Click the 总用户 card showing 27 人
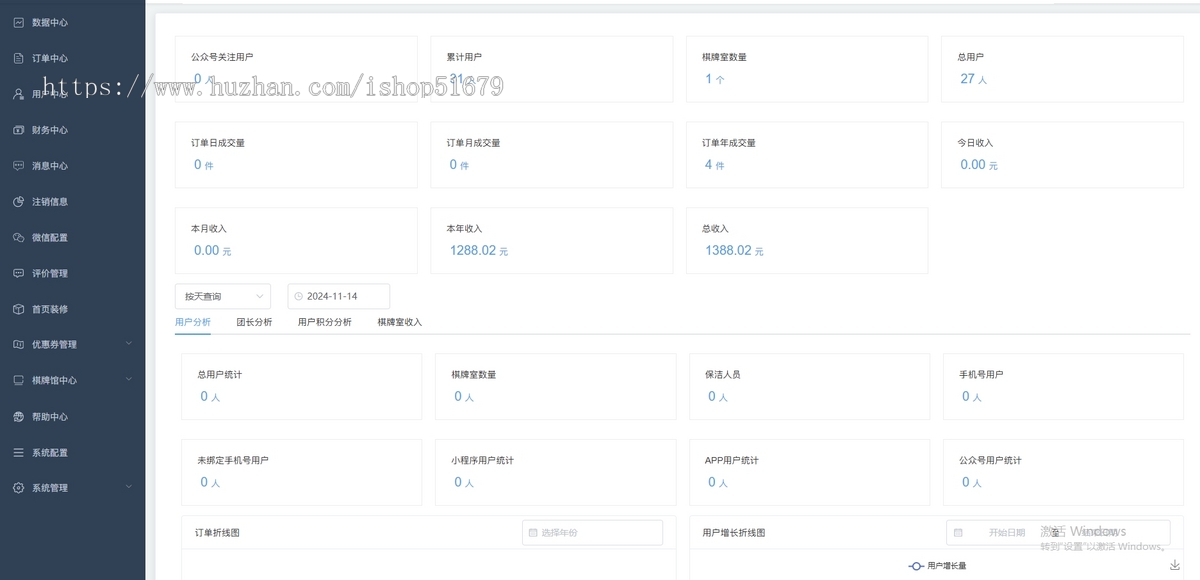This screenshot has height=580, width=1200. 1062,69
